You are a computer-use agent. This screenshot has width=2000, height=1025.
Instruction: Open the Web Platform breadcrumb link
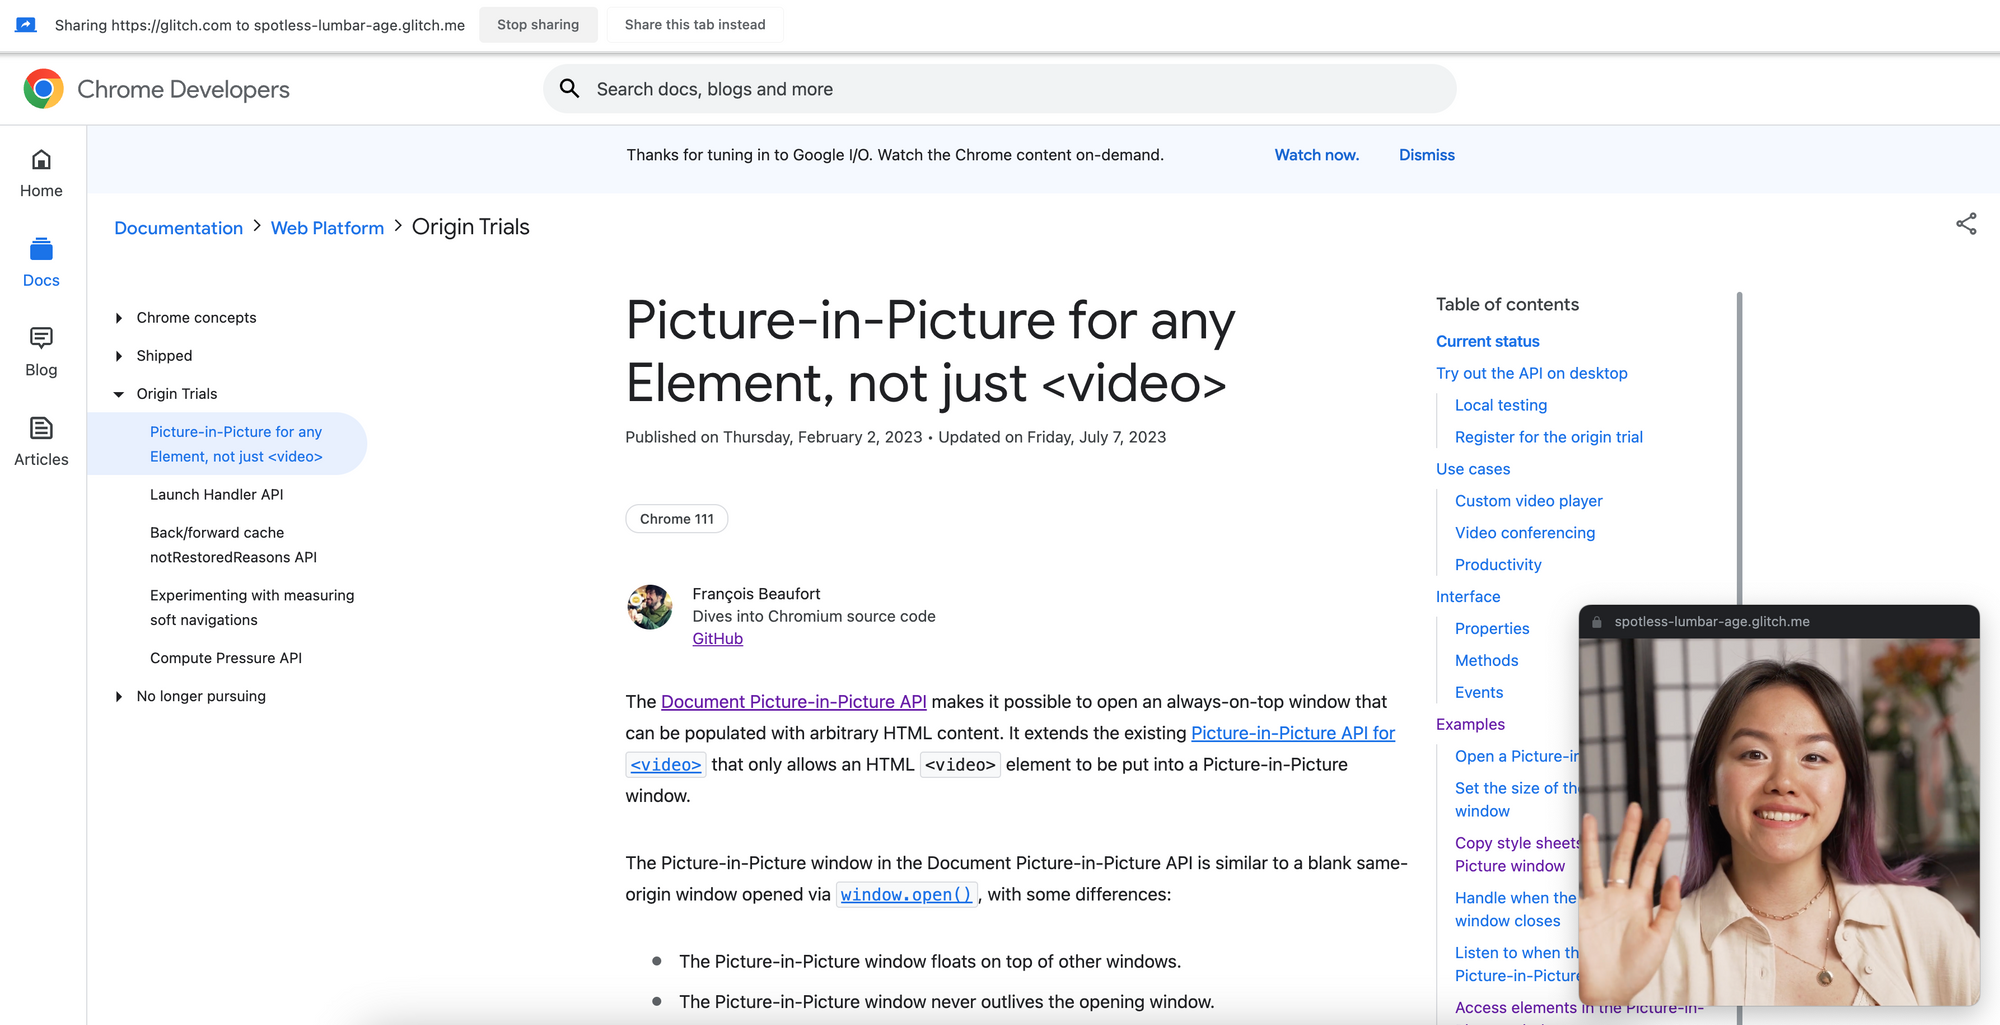pyautogui.click(x=327, y=228)
